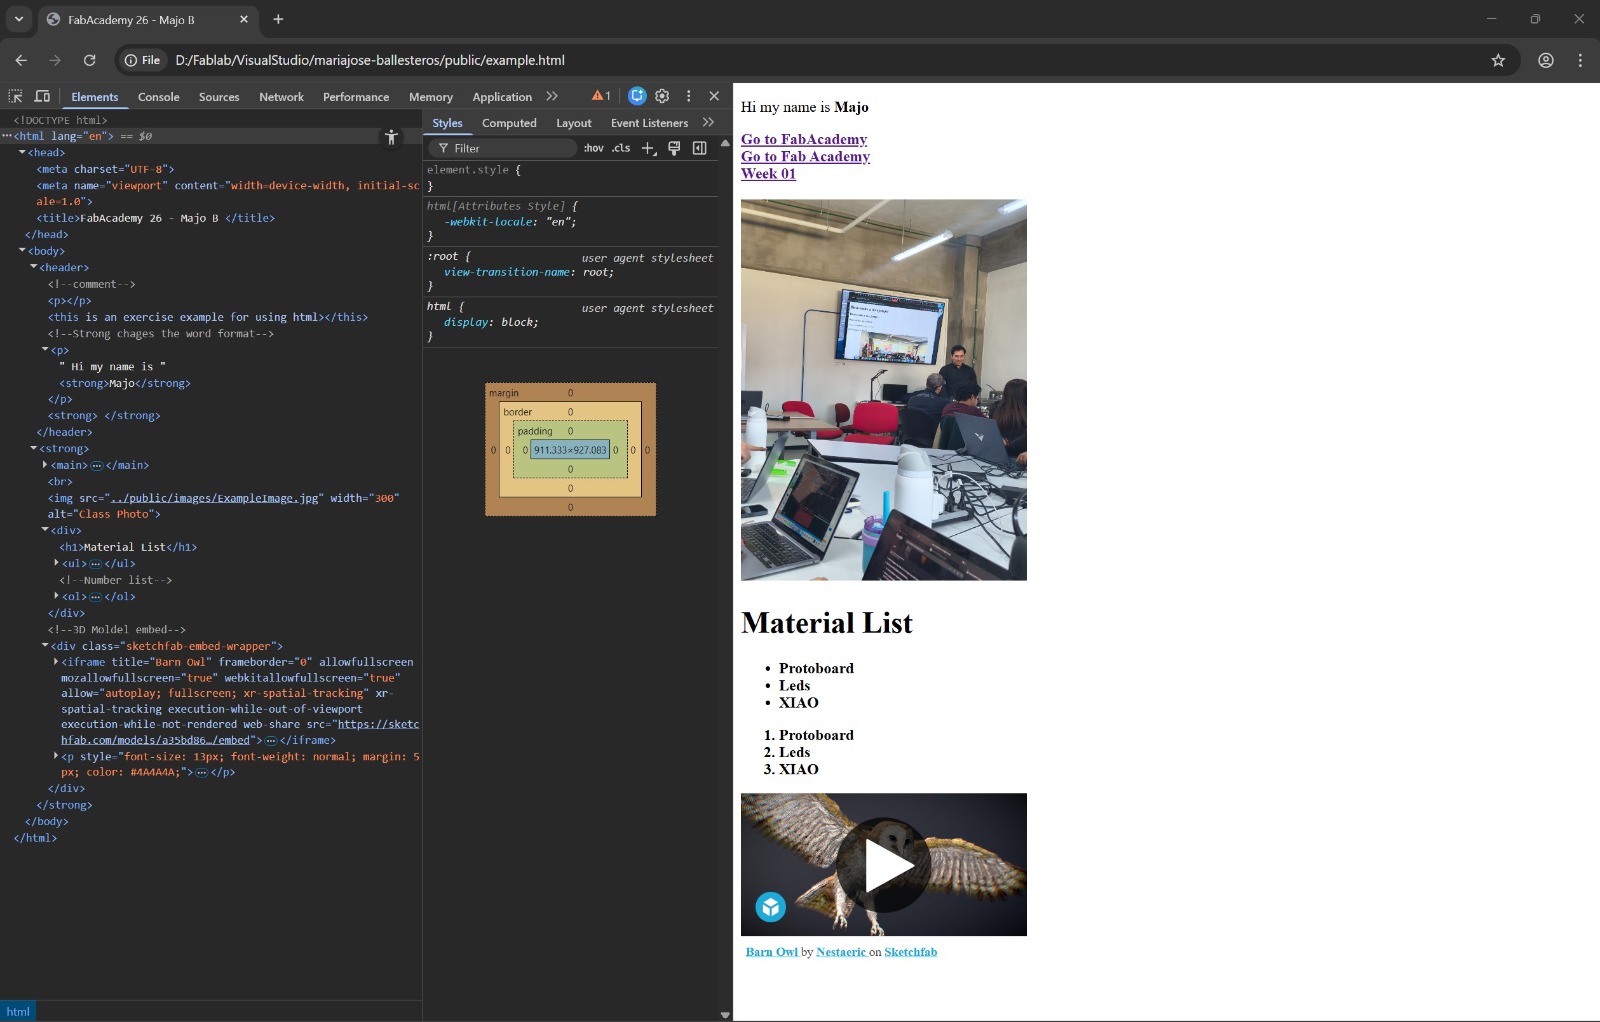The height and width of the screenshot is (1022, 1600).
Task: Open the Chrome three-dot menu
Action: click(x=1580, y=60)
